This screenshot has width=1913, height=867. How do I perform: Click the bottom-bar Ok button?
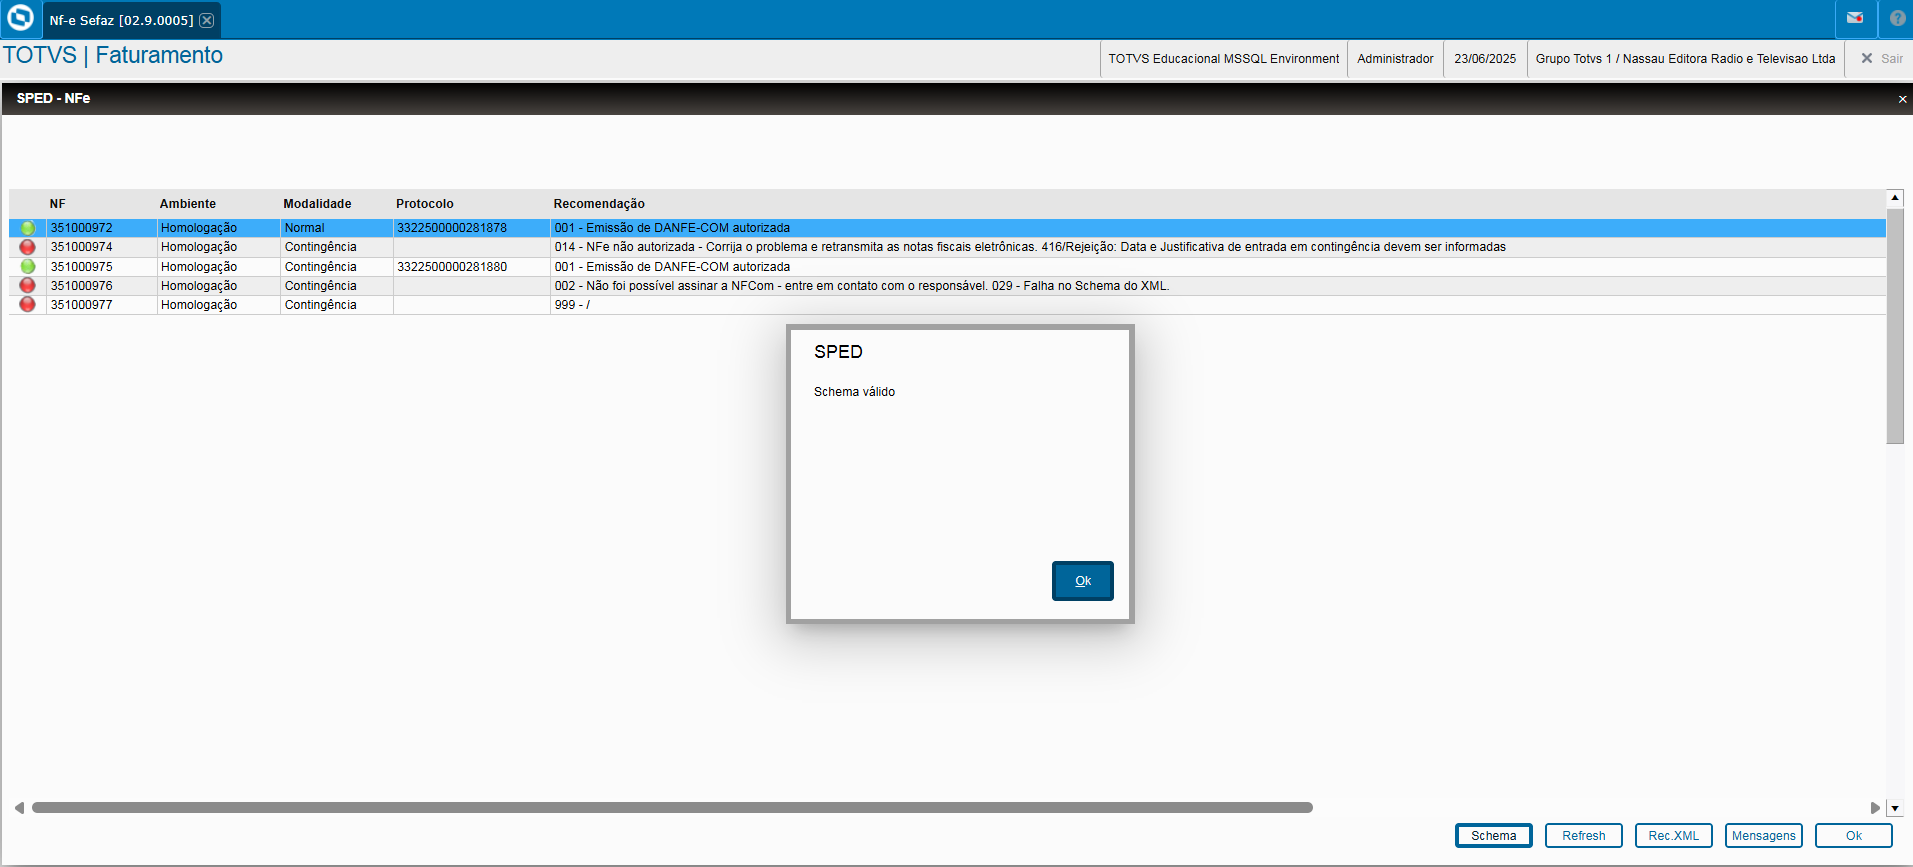pyautogui.click(x=1853, y=836)
